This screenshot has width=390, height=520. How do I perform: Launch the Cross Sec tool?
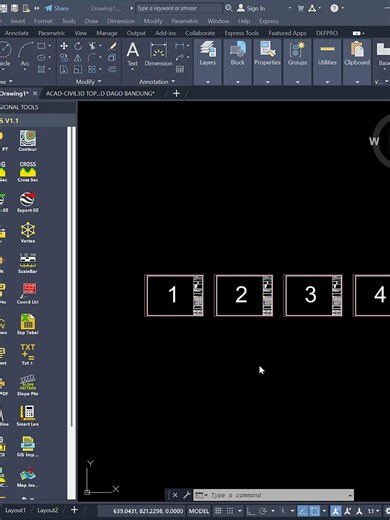pyautogui.click(x=28, y=171)
